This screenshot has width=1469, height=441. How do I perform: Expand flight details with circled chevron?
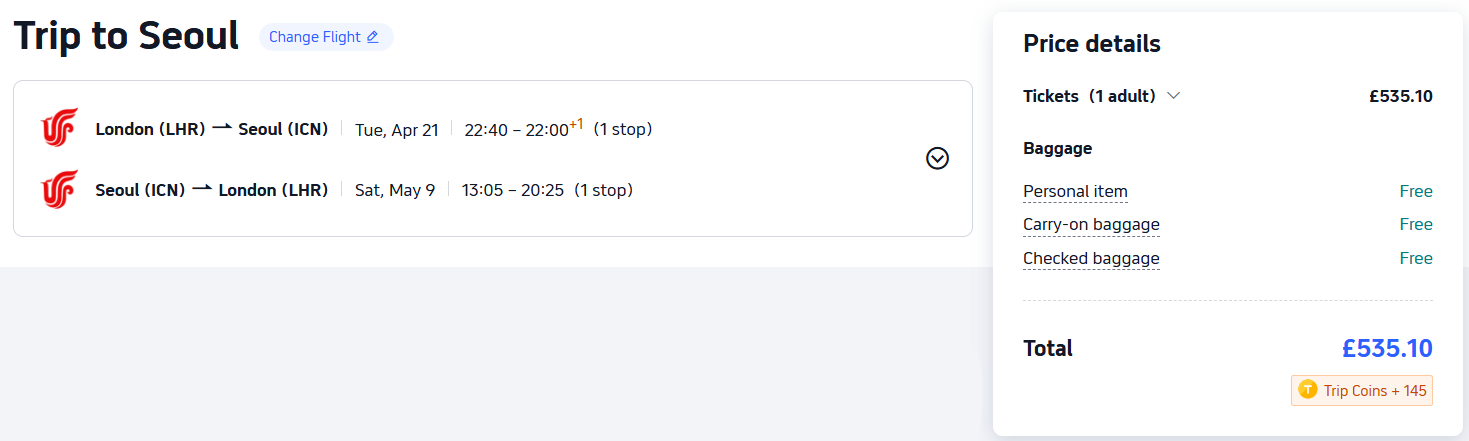[937, 158]
